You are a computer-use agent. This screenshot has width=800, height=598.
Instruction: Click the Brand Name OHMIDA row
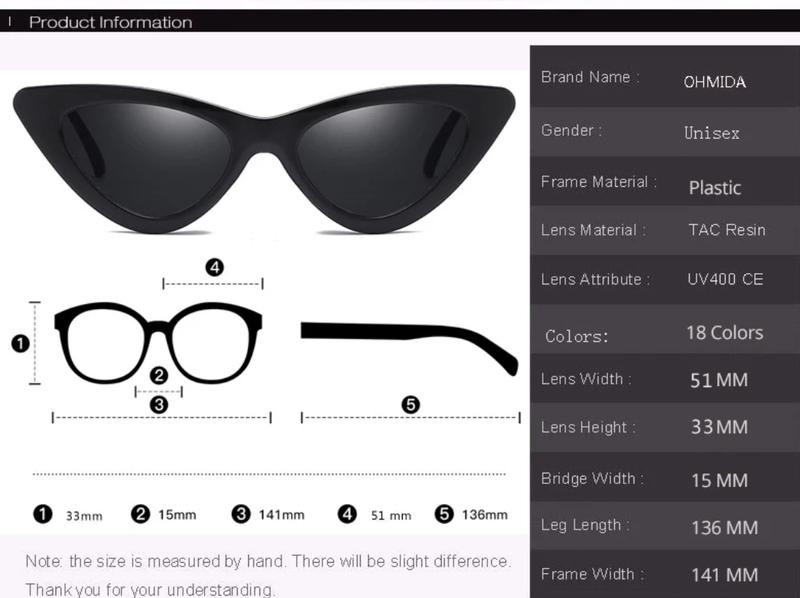coord(665,78)
